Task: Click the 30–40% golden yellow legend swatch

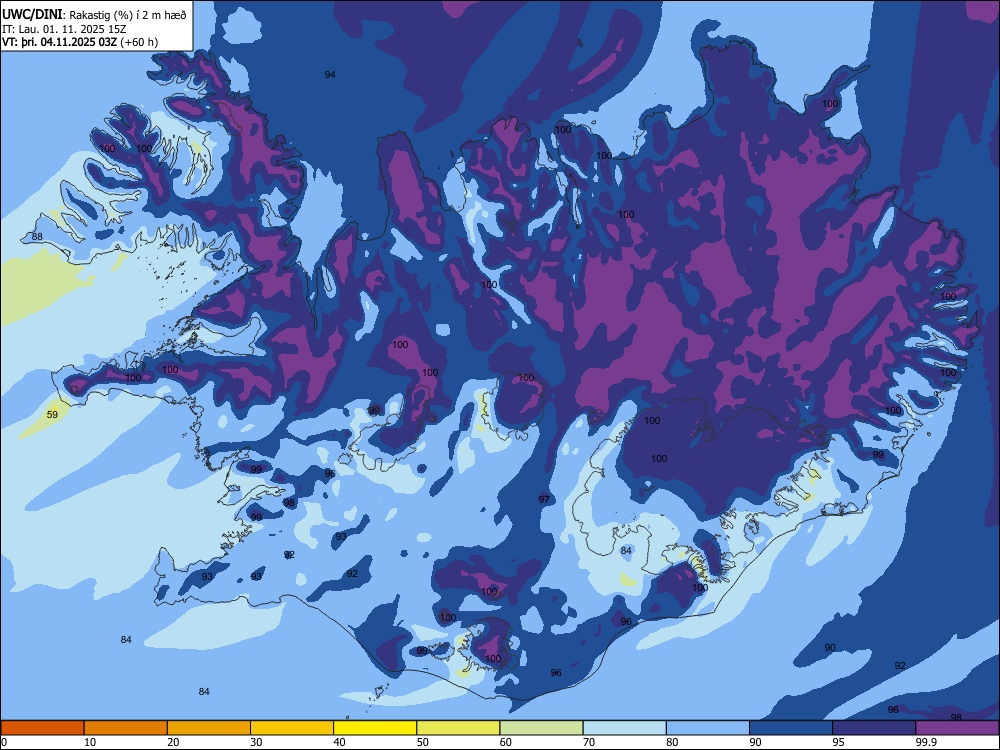Action: pyautogui.click(x=292, y=728)
